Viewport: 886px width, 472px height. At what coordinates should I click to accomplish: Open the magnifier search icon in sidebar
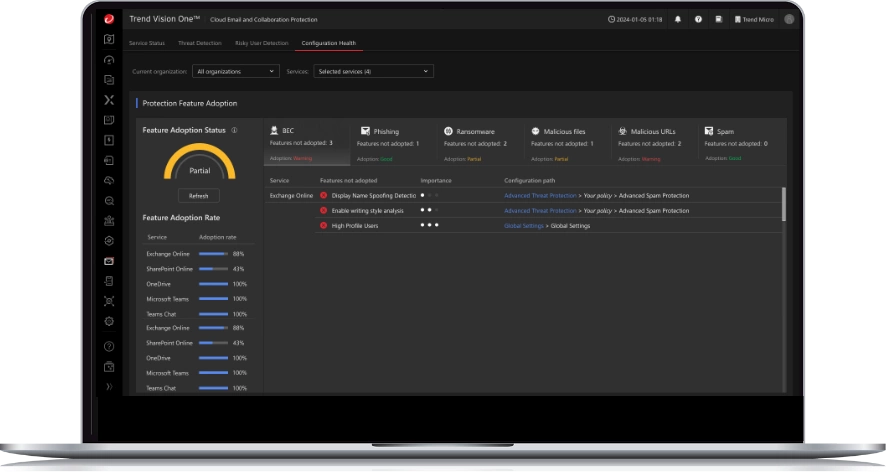[109, 201]
